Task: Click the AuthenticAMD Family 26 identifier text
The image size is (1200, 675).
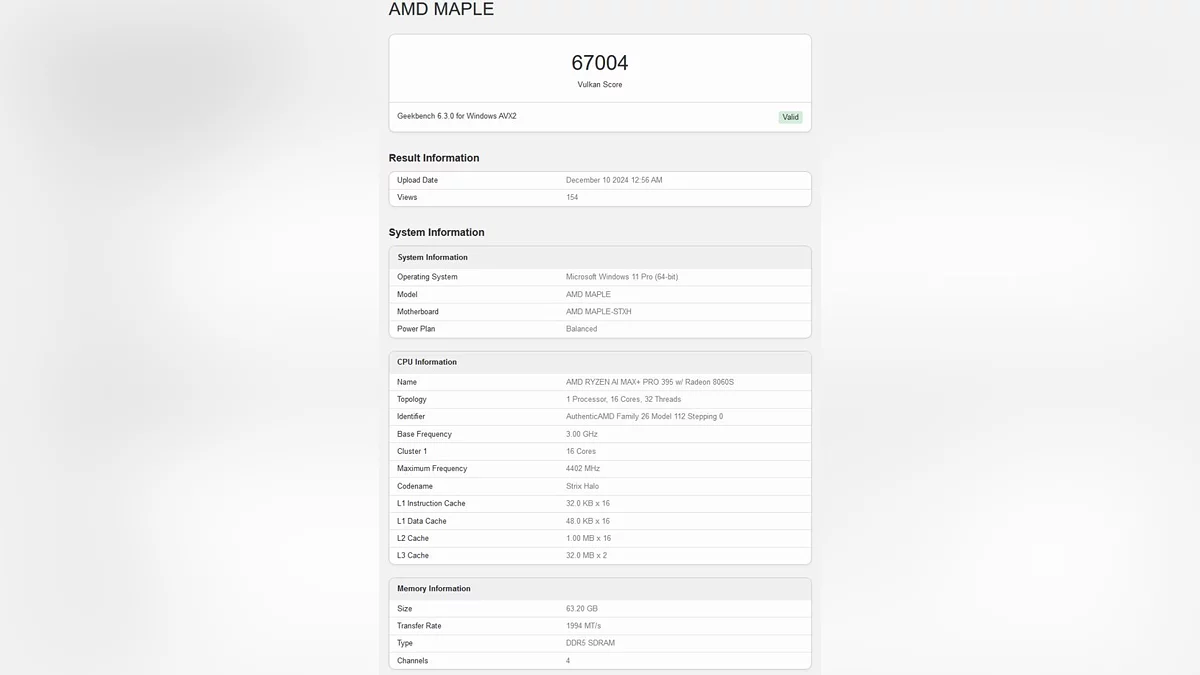Action: (x=645, y=416)
